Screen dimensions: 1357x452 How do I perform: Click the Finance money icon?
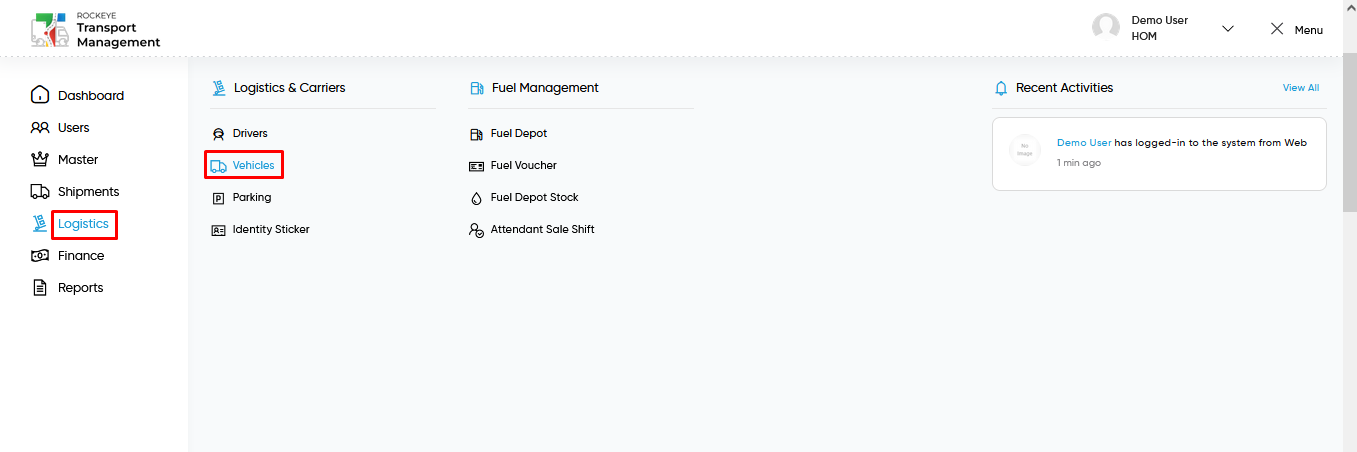click(40, 255)
